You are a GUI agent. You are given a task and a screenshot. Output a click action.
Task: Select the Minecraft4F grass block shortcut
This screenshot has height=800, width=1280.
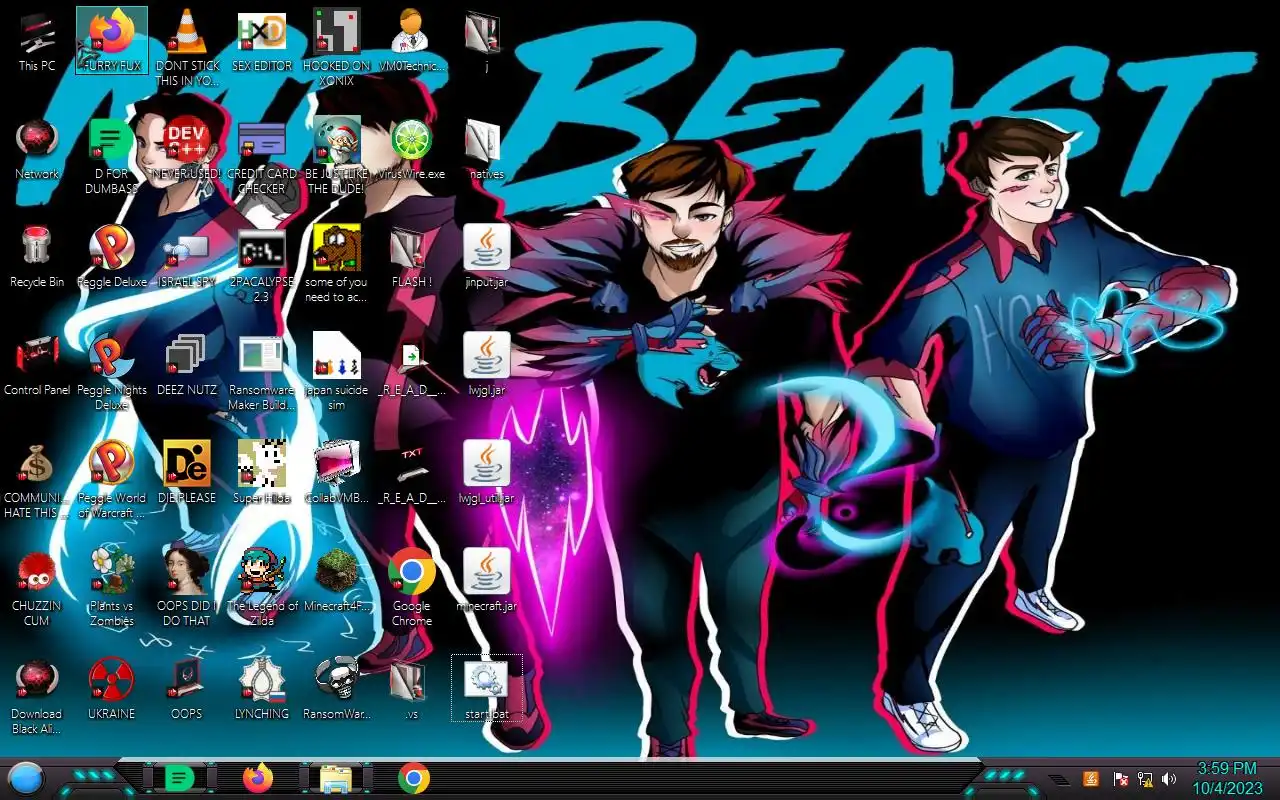point(337,581)
